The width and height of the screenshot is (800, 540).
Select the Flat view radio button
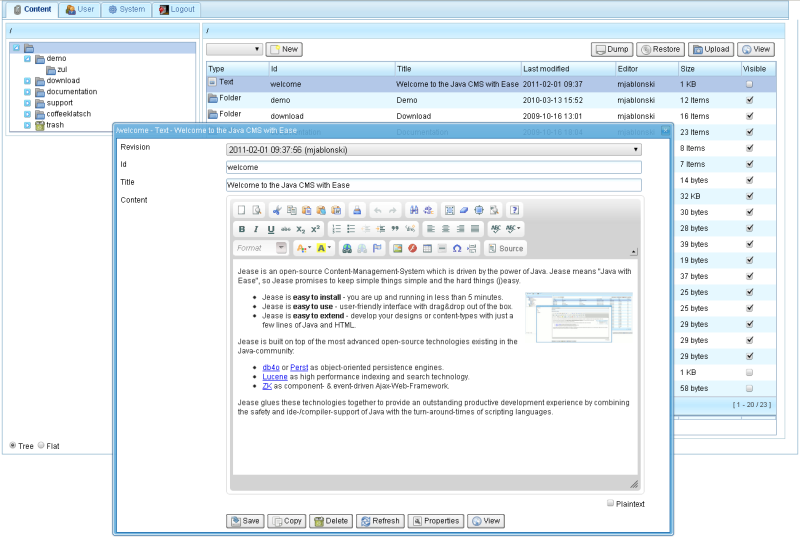41,445
